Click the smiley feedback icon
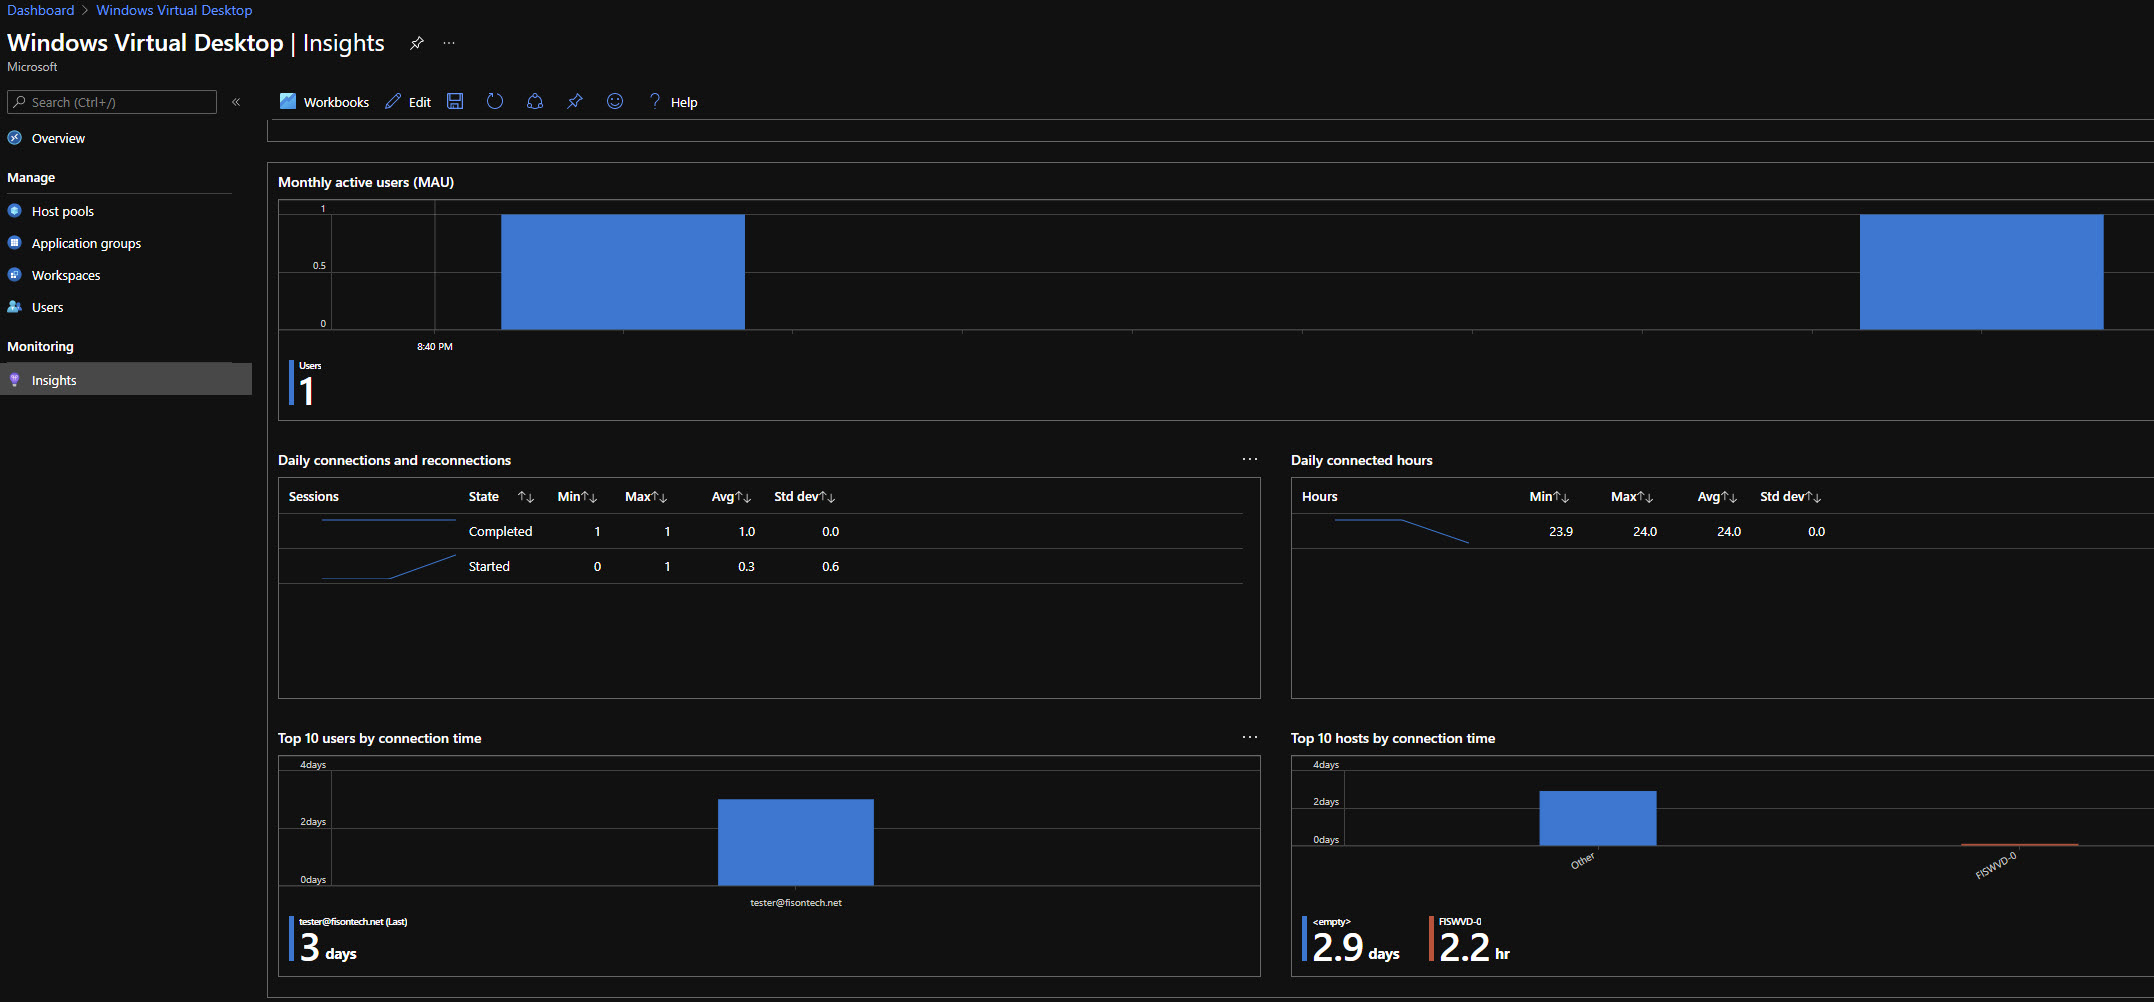The height and width of the screenshot is (1002, 2154). 615,101
